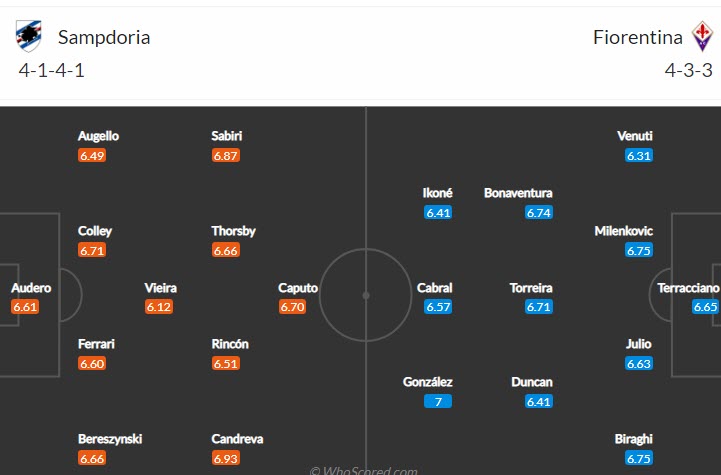Select Venuti's 6.31 rating badge
This screenshot has height=475, width=721.
(639, 156)
